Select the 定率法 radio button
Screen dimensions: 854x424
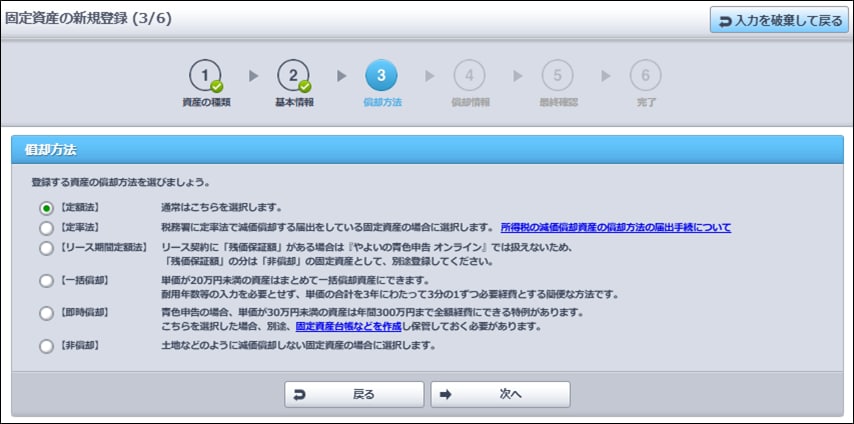(46, 227)
